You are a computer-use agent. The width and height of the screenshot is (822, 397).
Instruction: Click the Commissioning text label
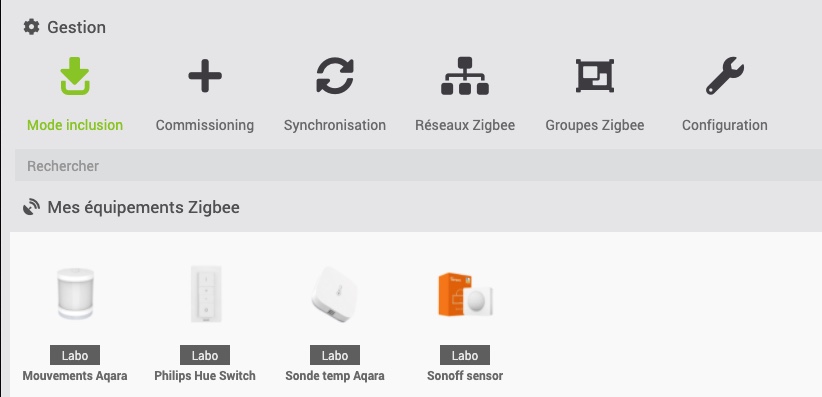pos(205,125)
